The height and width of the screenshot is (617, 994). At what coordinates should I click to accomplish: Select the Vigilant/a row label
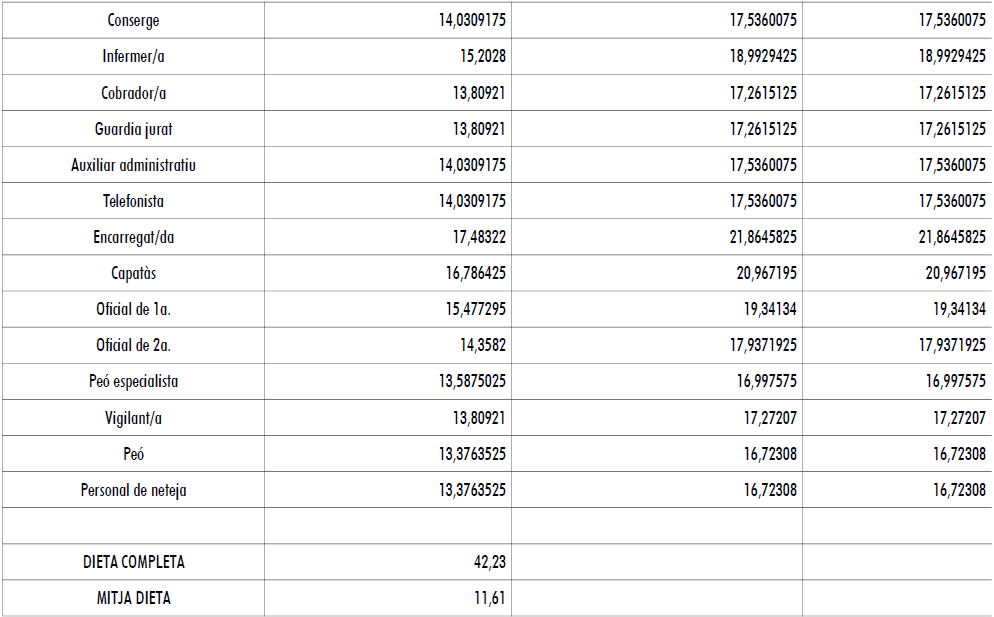click(133, 418)
